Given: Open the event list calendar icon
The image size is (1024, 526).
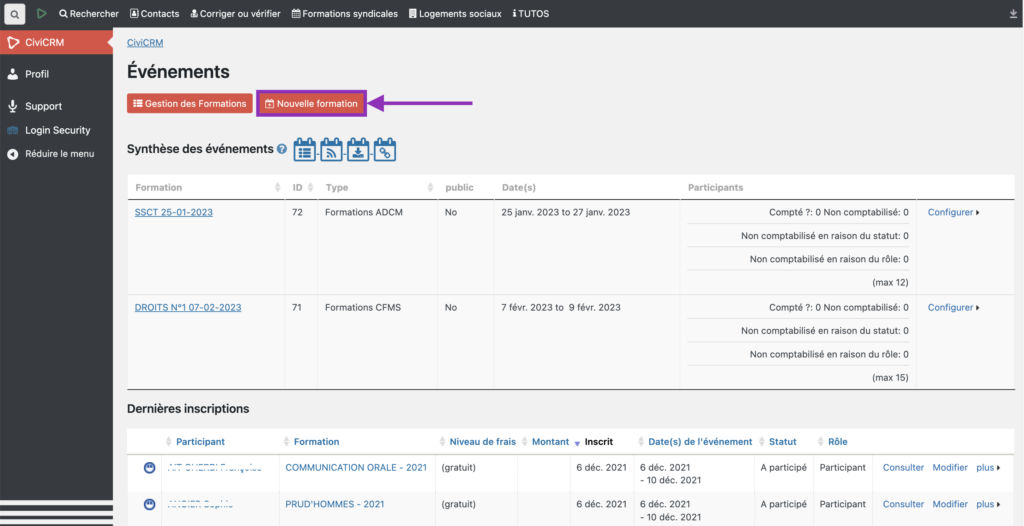Looking at the screenshot, I should (305, 150).
